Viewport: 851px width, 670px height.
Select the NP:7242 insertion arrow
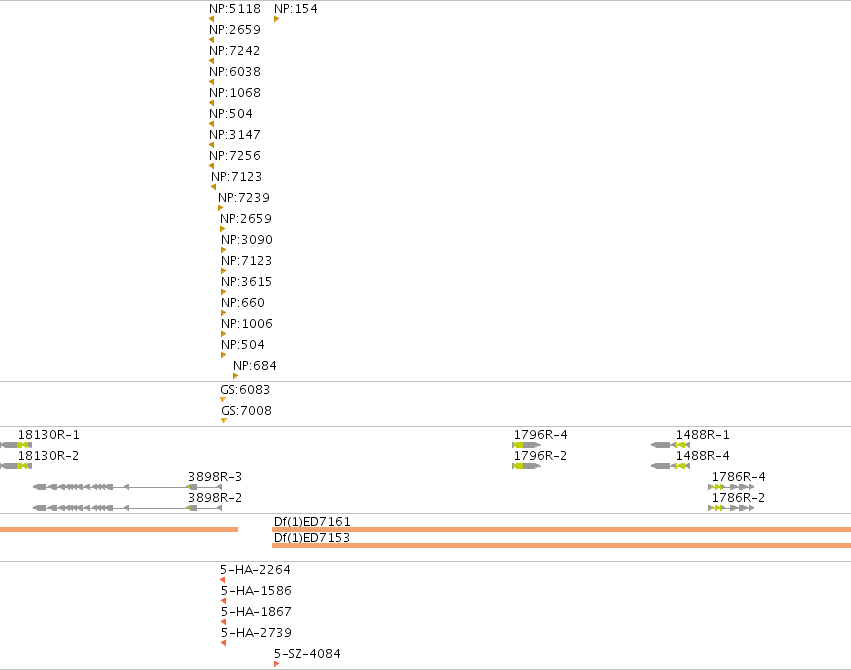pos(212,61)
